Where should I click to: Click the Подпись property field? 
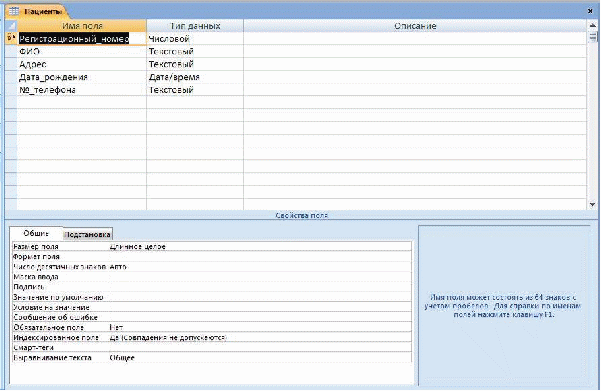(x=260, y=287)
